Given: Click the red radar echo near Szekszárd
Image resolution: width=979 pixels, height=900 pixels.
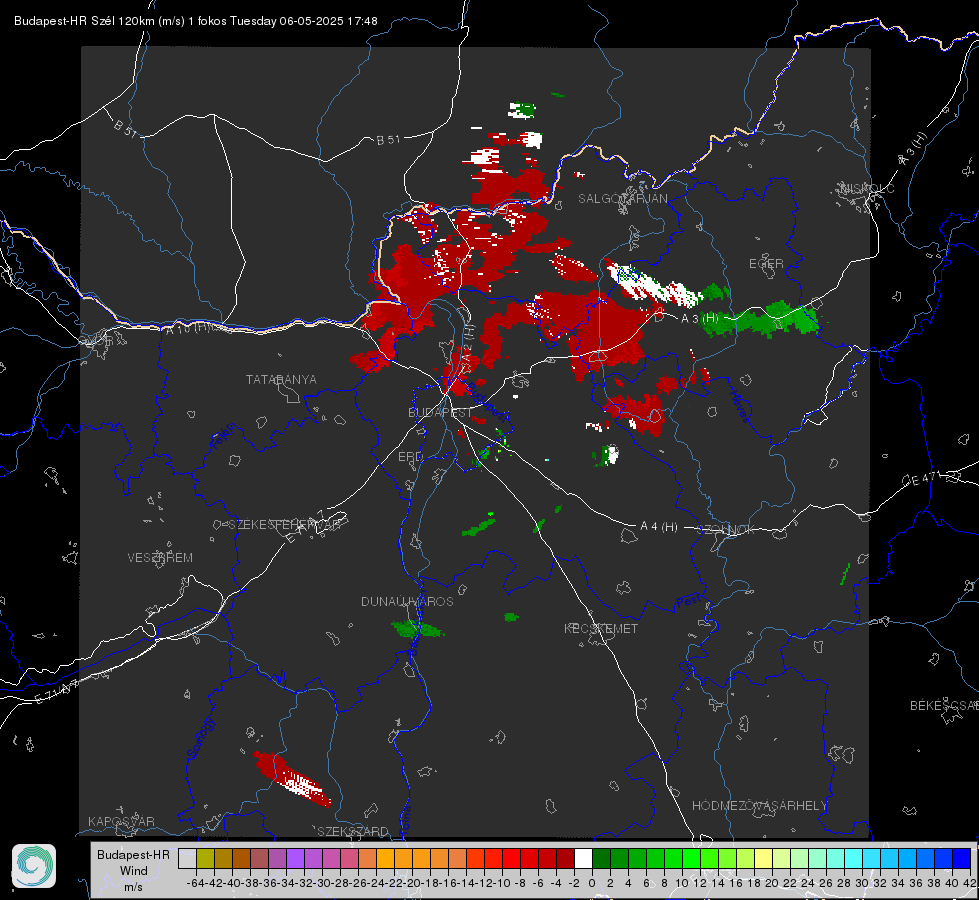Looking at the screenshot, I should 292,779.
